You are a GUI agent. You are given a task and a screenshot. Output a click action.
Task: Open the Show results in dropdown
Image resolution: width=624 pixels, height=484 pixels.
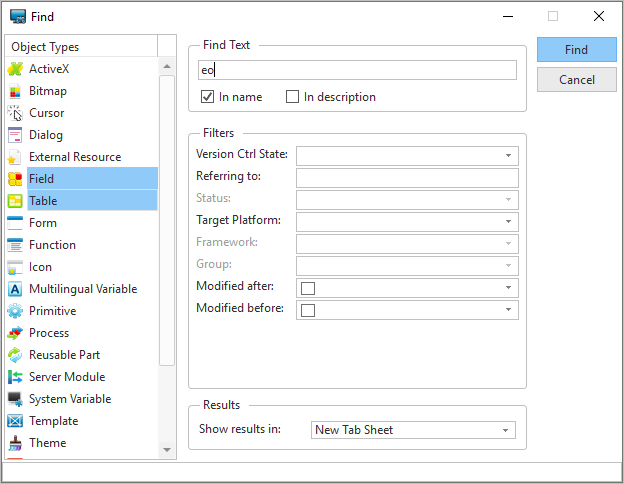[x=506, y=430]
